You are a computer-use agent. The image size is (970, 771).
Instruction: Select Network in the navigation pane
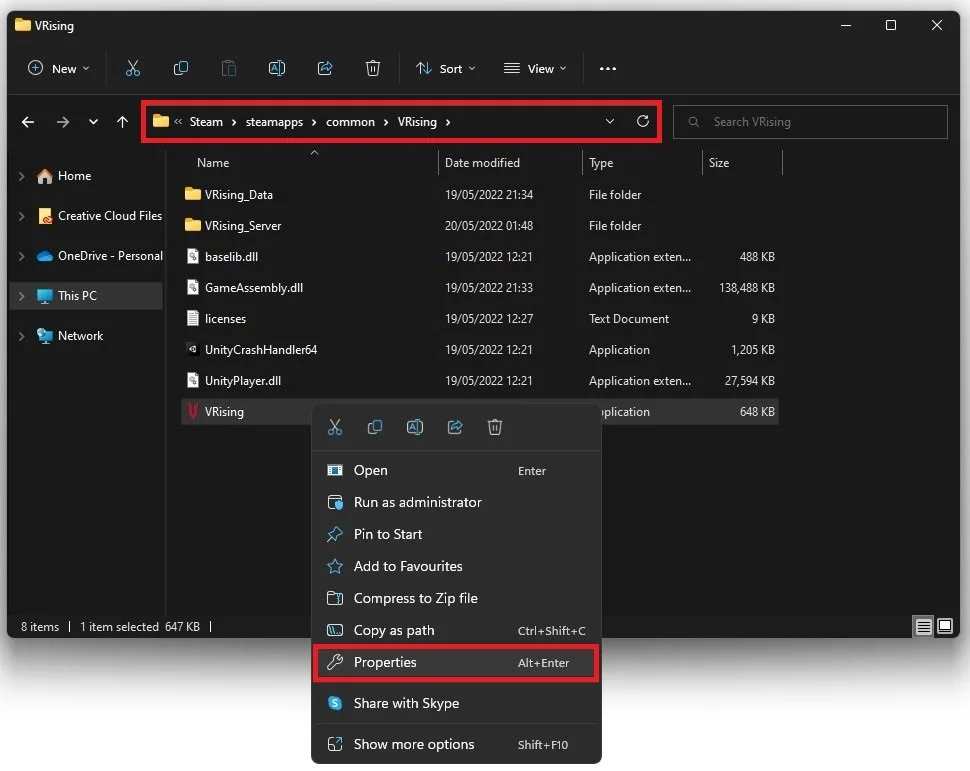87,336
